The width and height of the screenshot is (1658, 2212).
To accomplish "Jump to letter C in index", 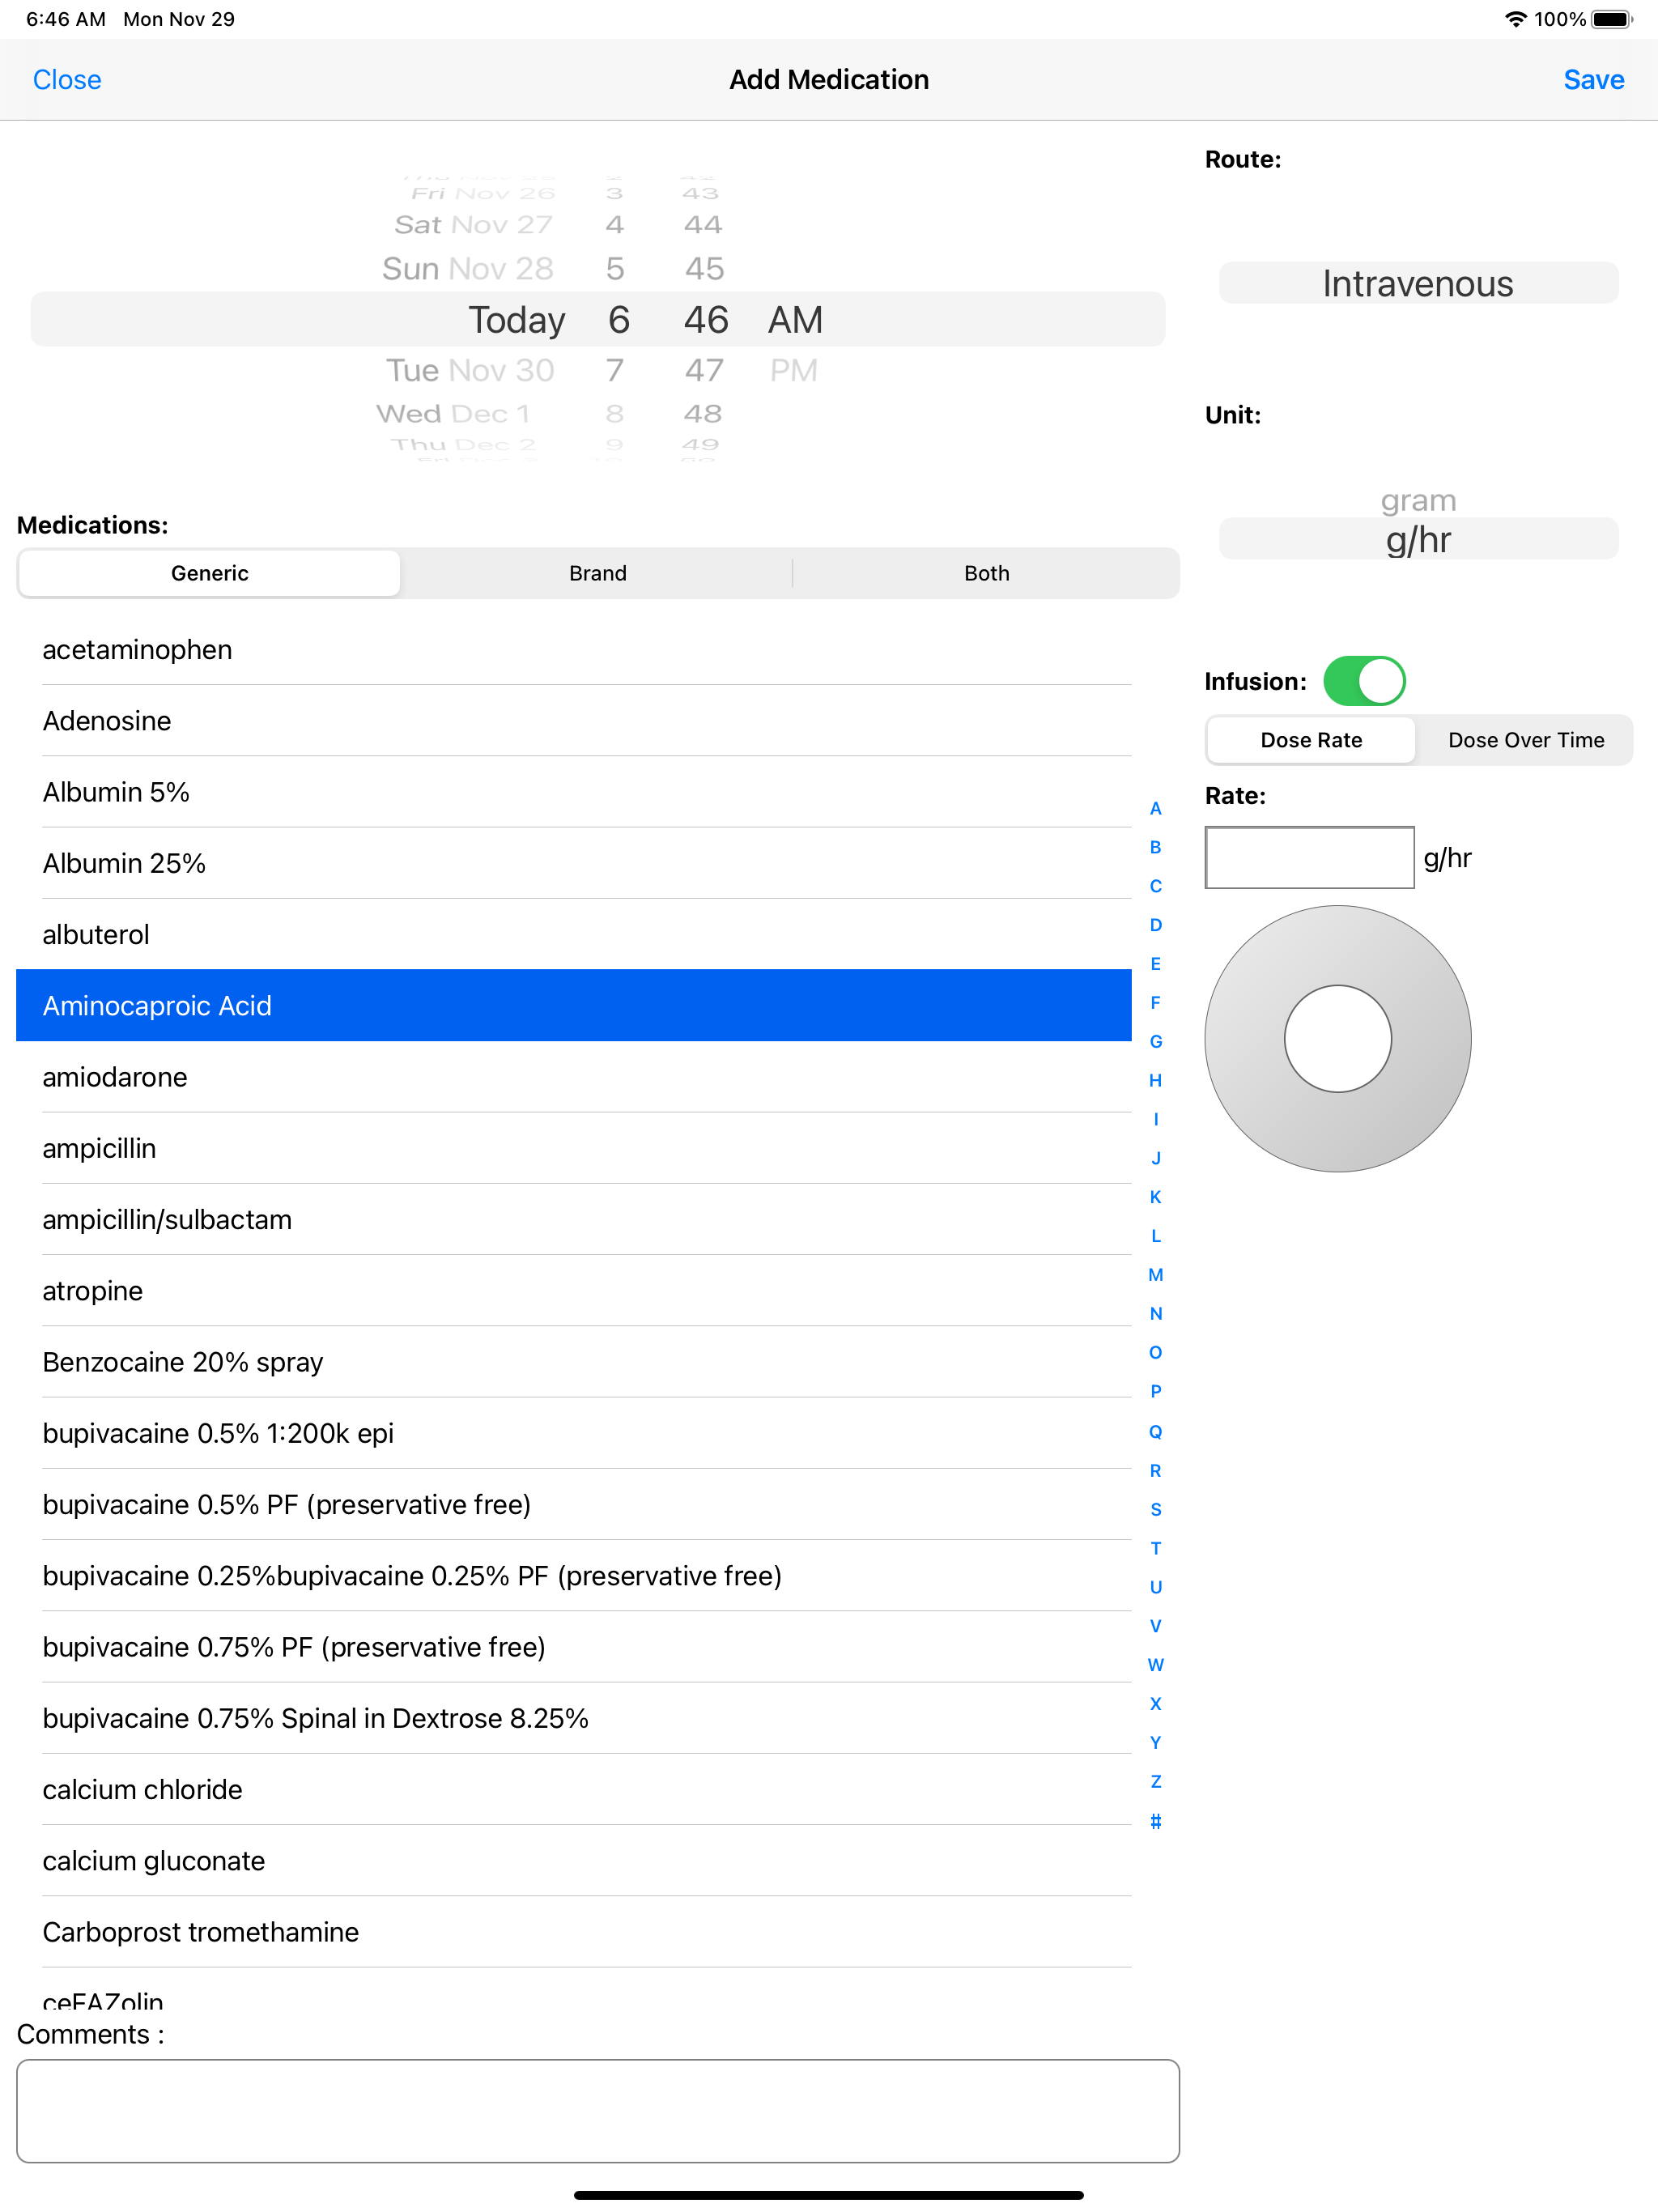I will [1155, 886].
